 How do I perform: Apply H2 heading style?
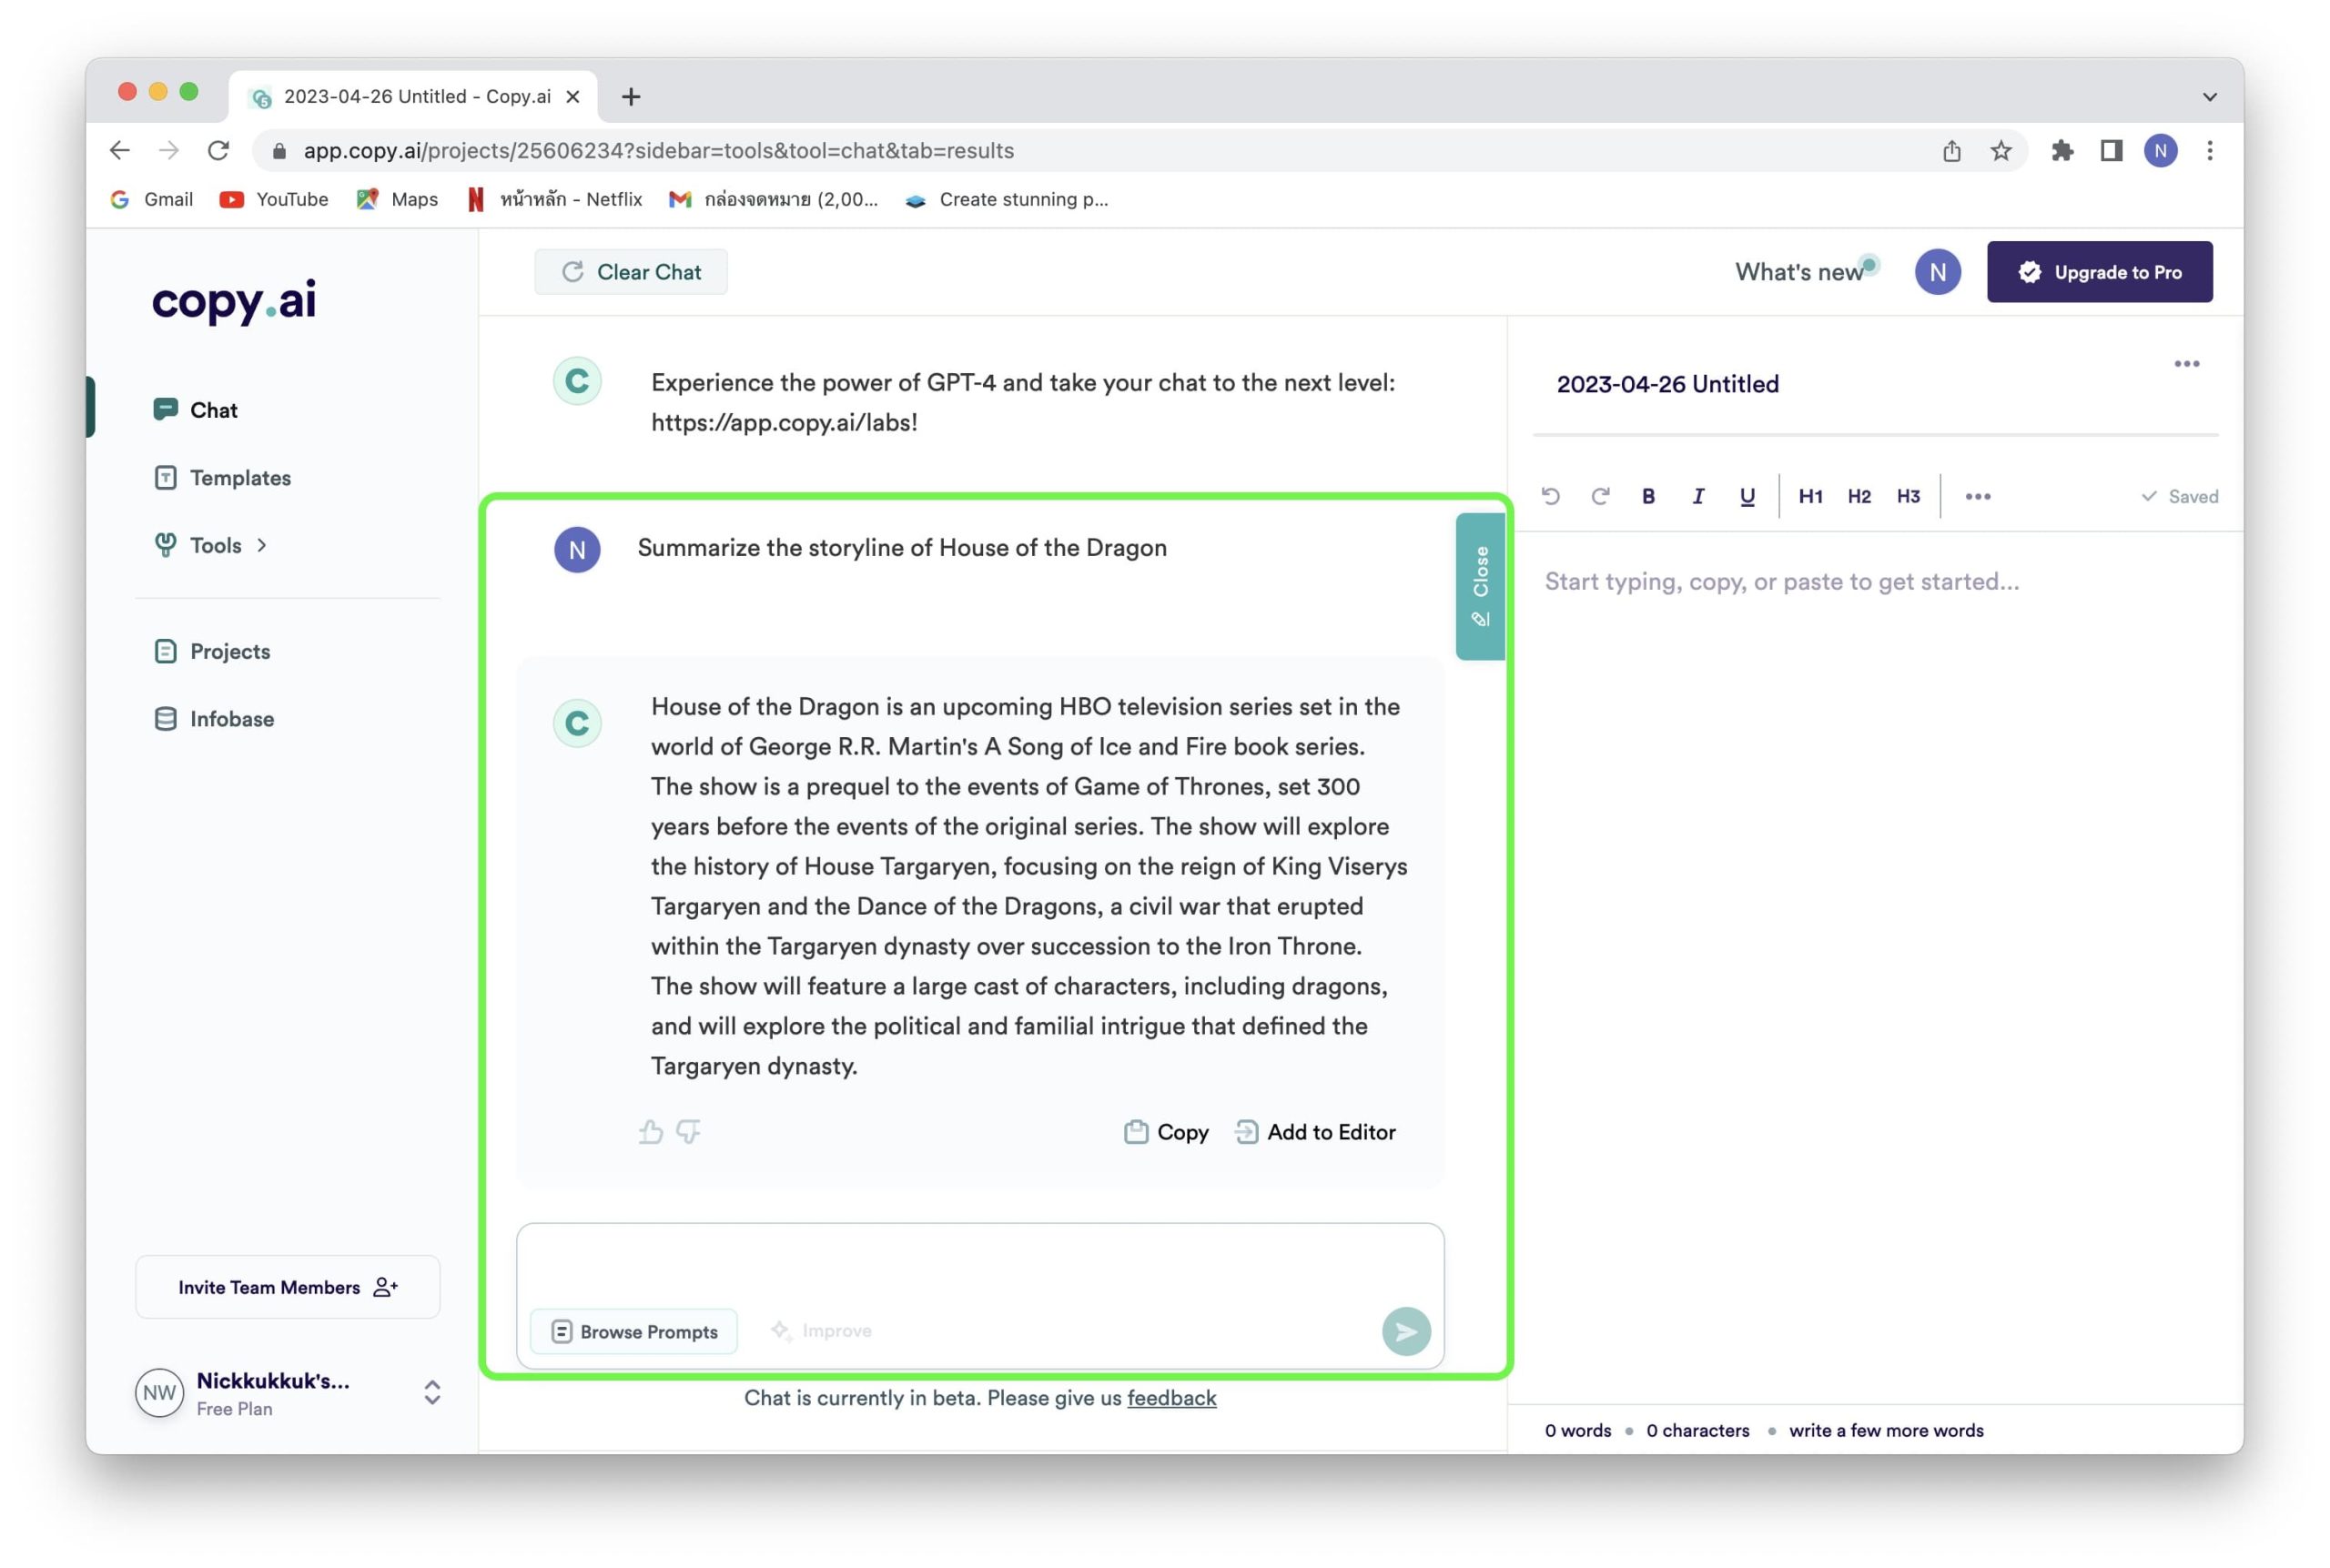click(1859, 497)
